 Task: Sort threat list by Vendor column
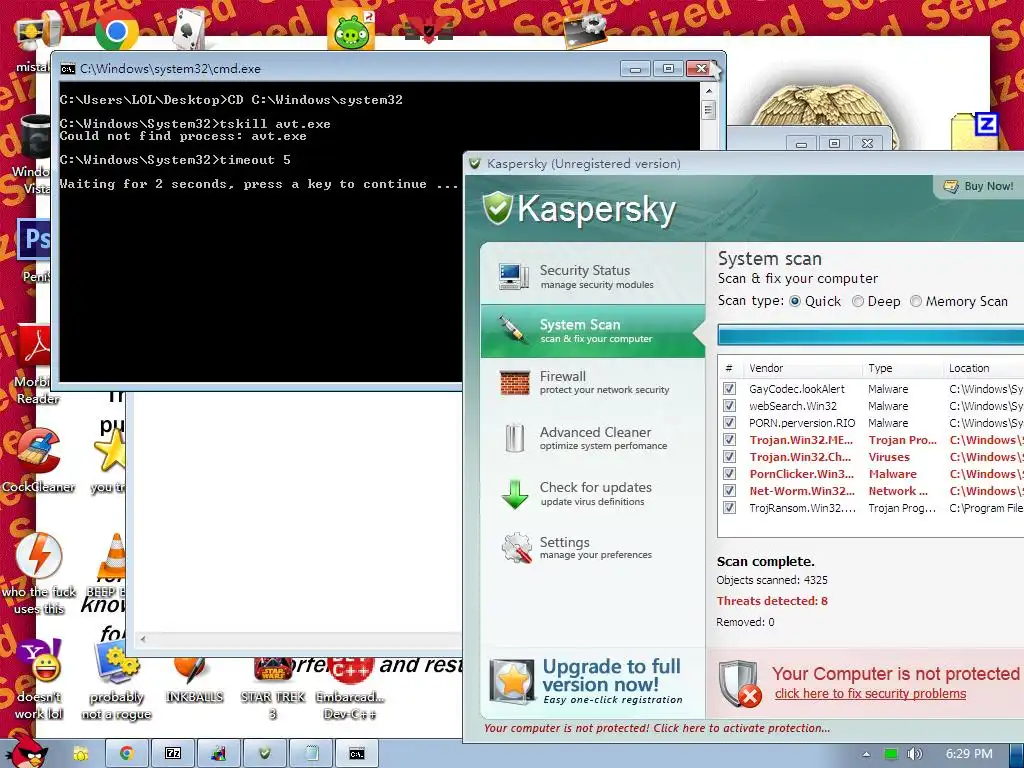click(x=803, y=368)
